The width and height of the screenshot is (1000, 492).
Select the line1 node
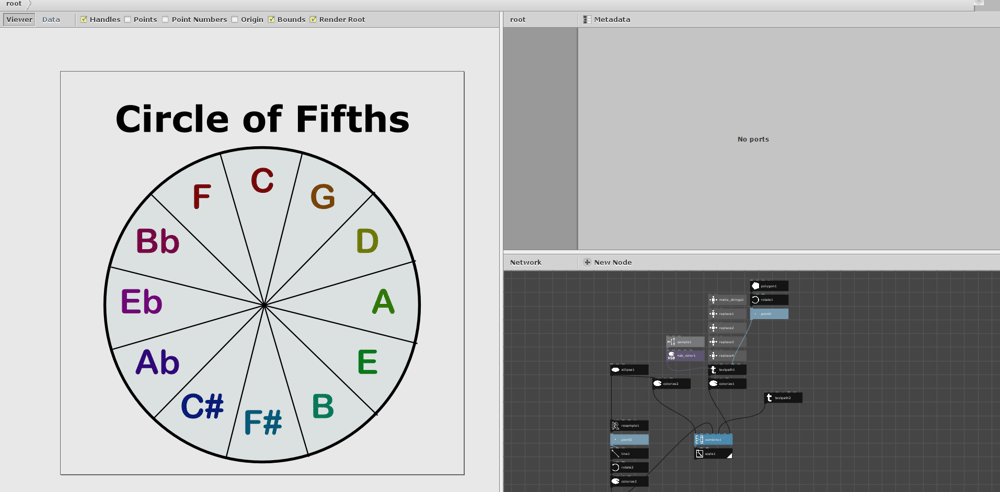629,454
